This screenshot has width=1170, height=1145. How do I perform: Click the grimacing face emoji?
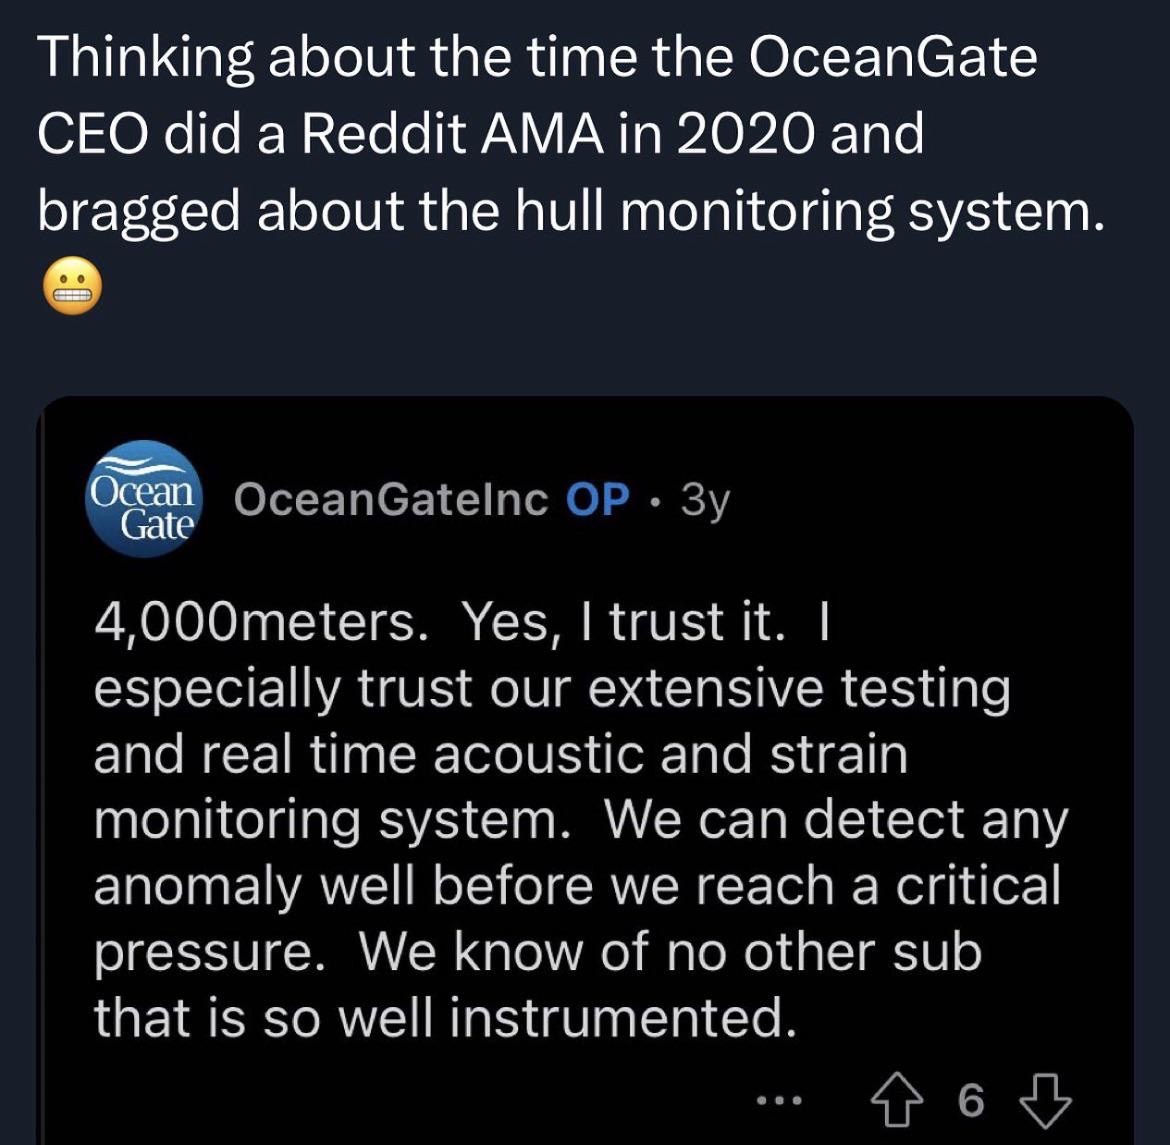click(x=71, y=291)
